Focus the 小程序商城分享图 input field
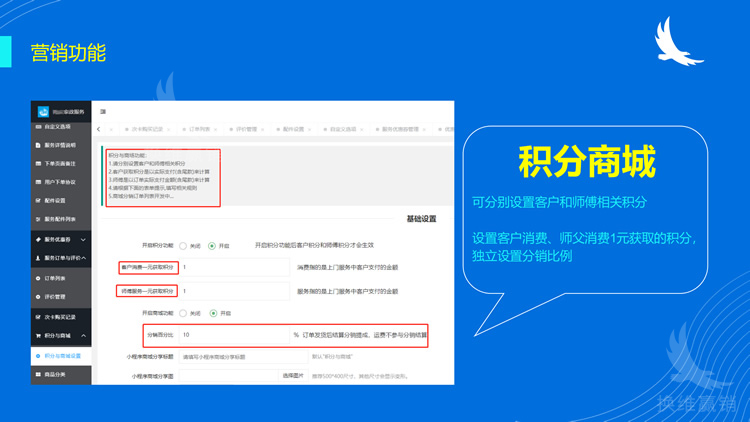Screen dimensions: 750x422 [x=229, y=376]
